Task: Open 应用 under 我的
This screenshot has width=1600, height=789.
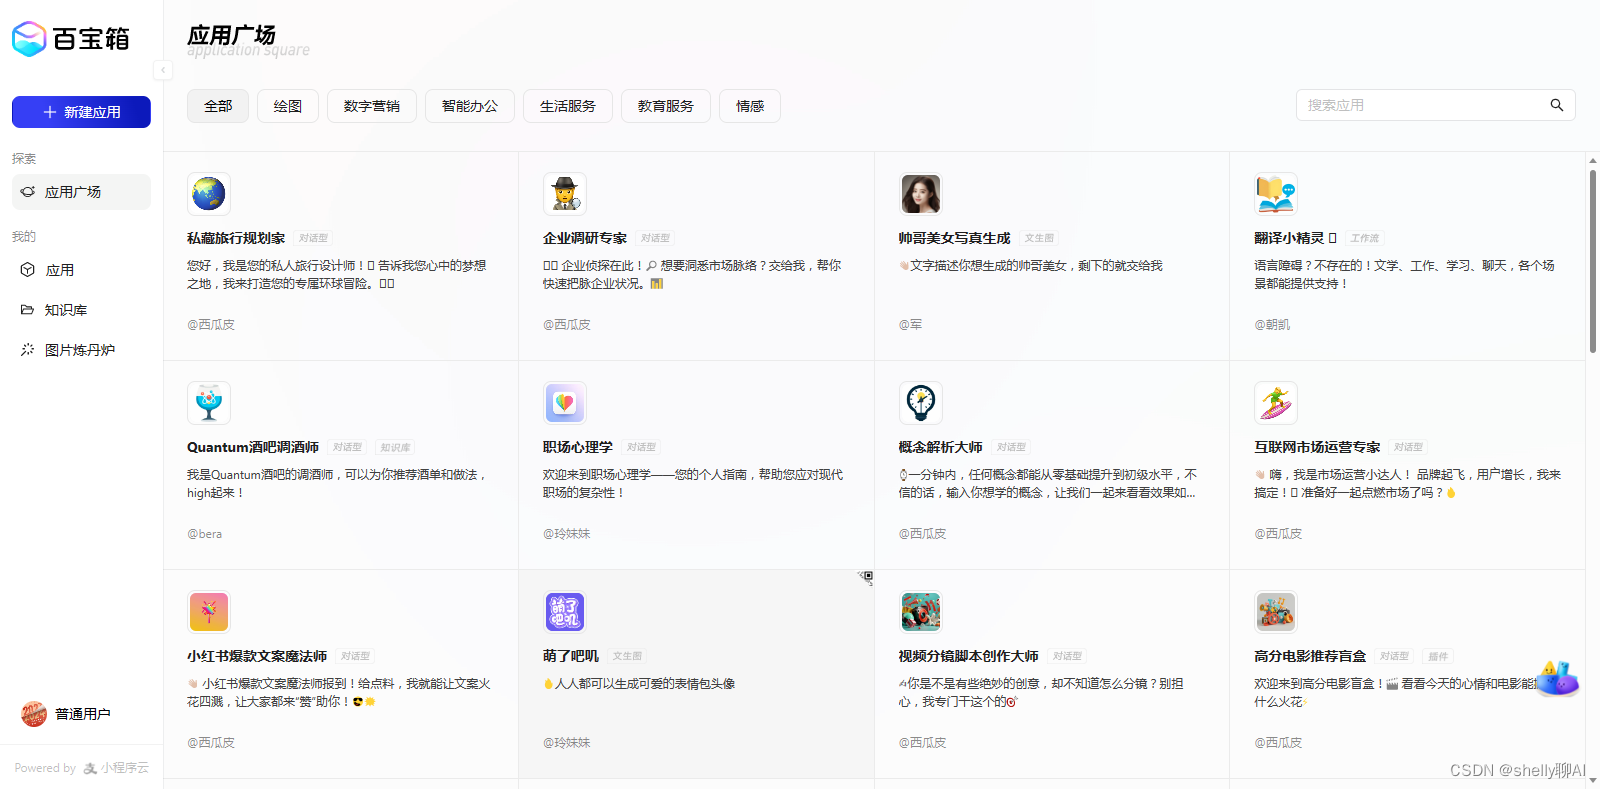Action: (81, 270)
